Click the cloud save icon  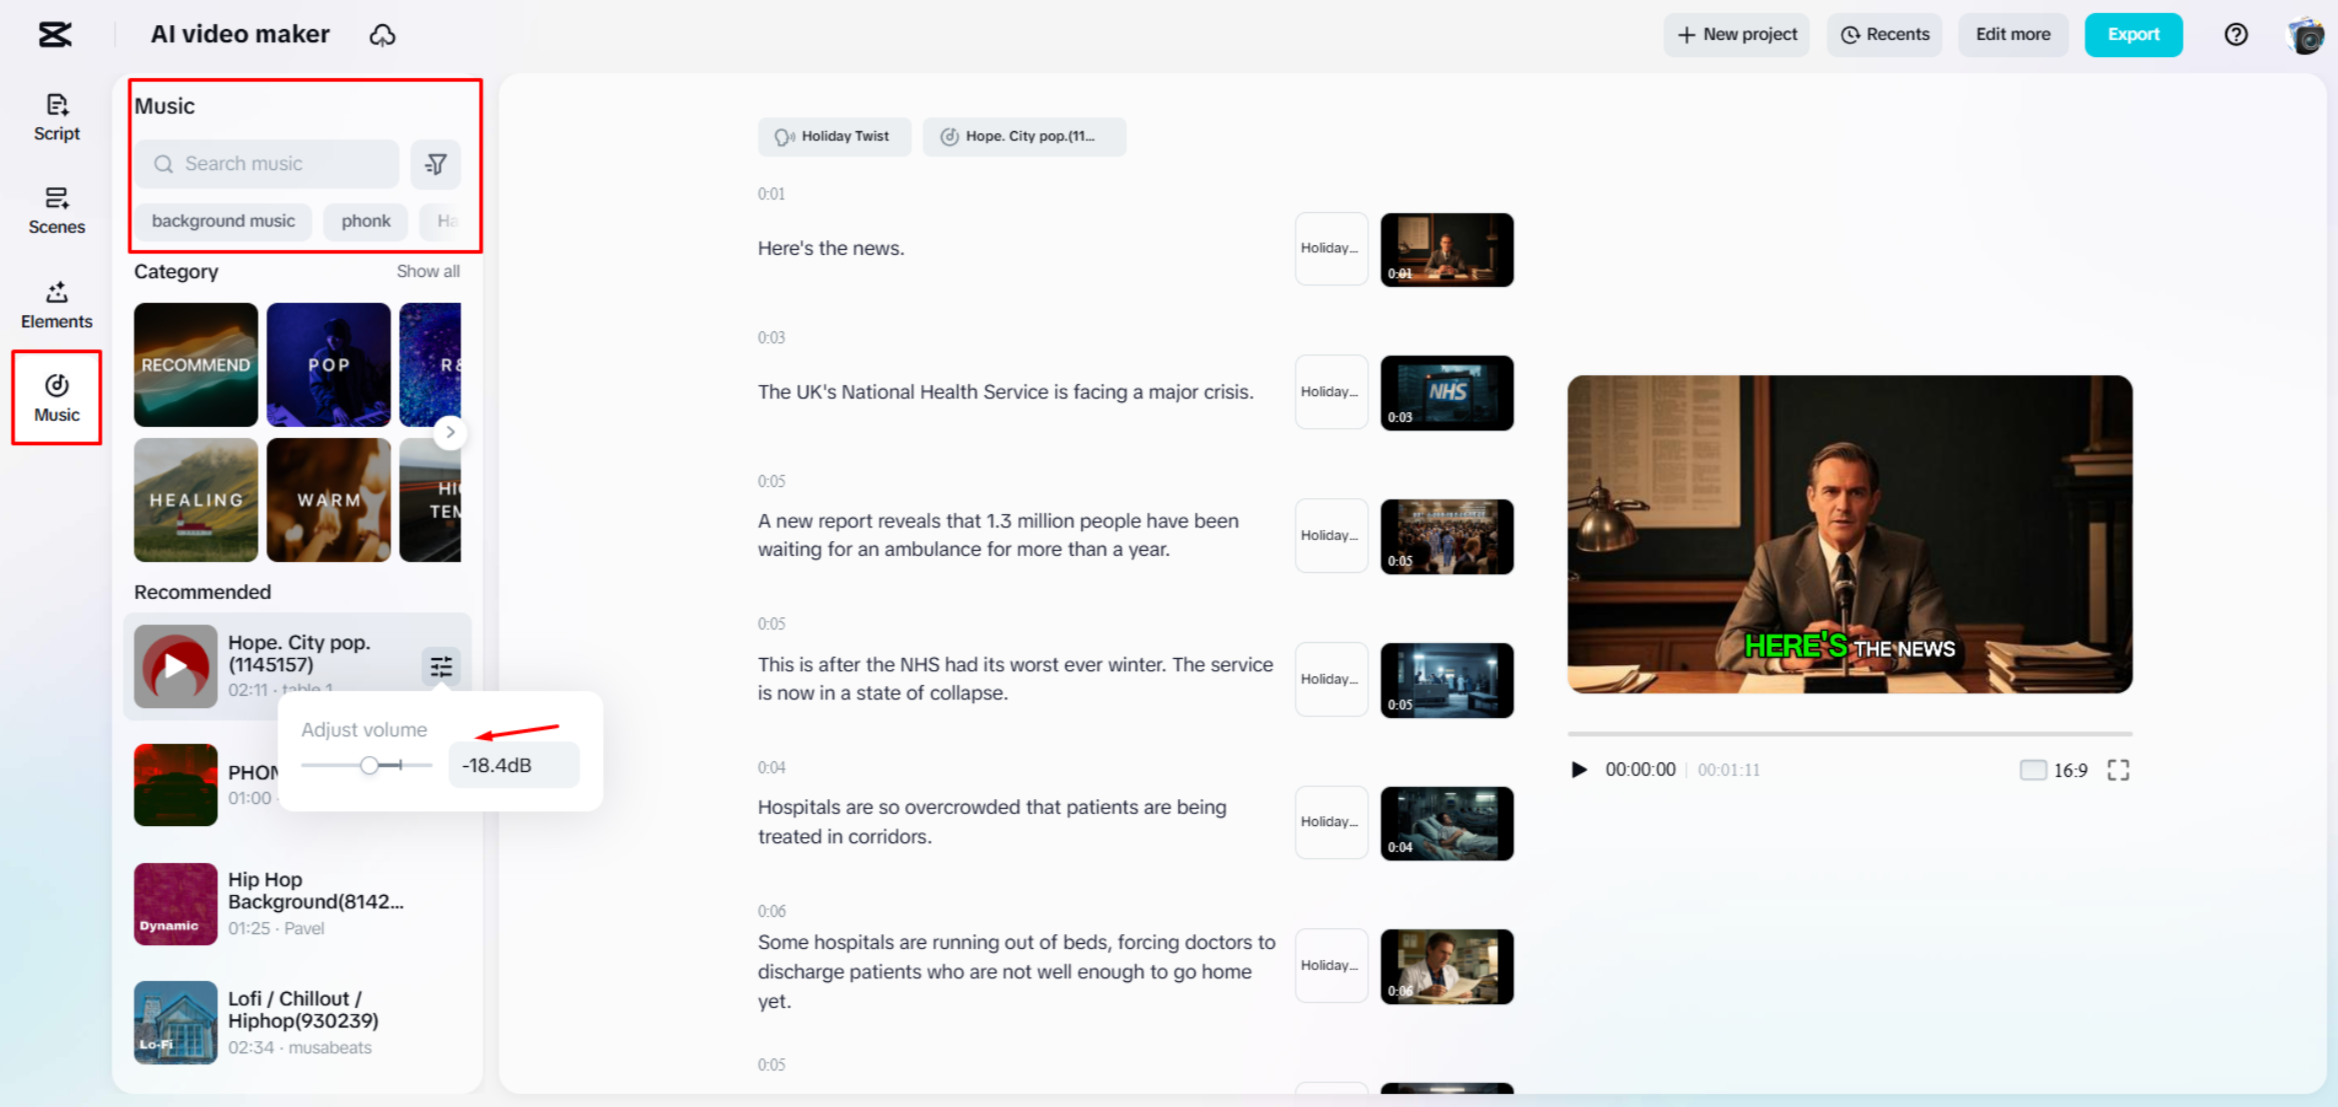pyautogui.click(x=382, y=35)
